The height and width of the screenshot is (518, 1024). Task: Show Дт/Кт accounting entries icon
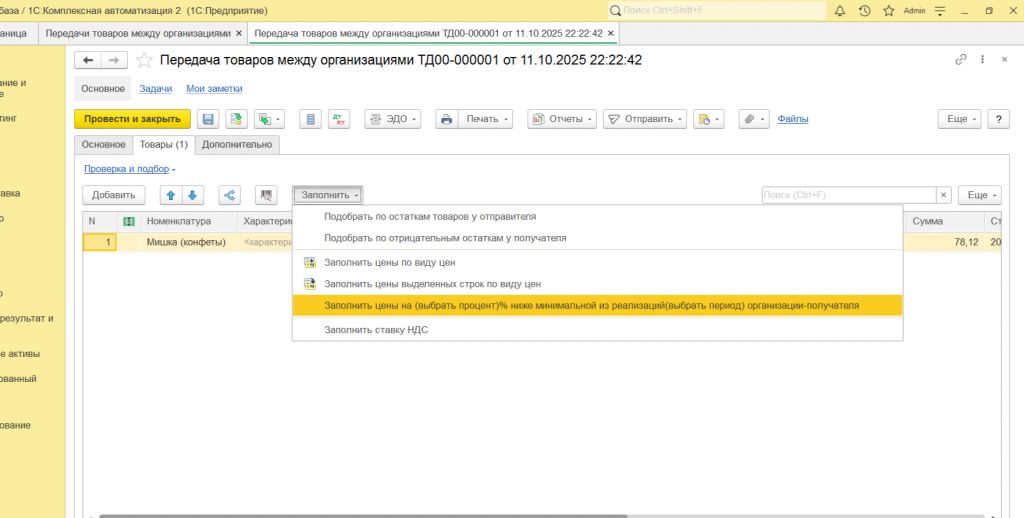(339, 119)
